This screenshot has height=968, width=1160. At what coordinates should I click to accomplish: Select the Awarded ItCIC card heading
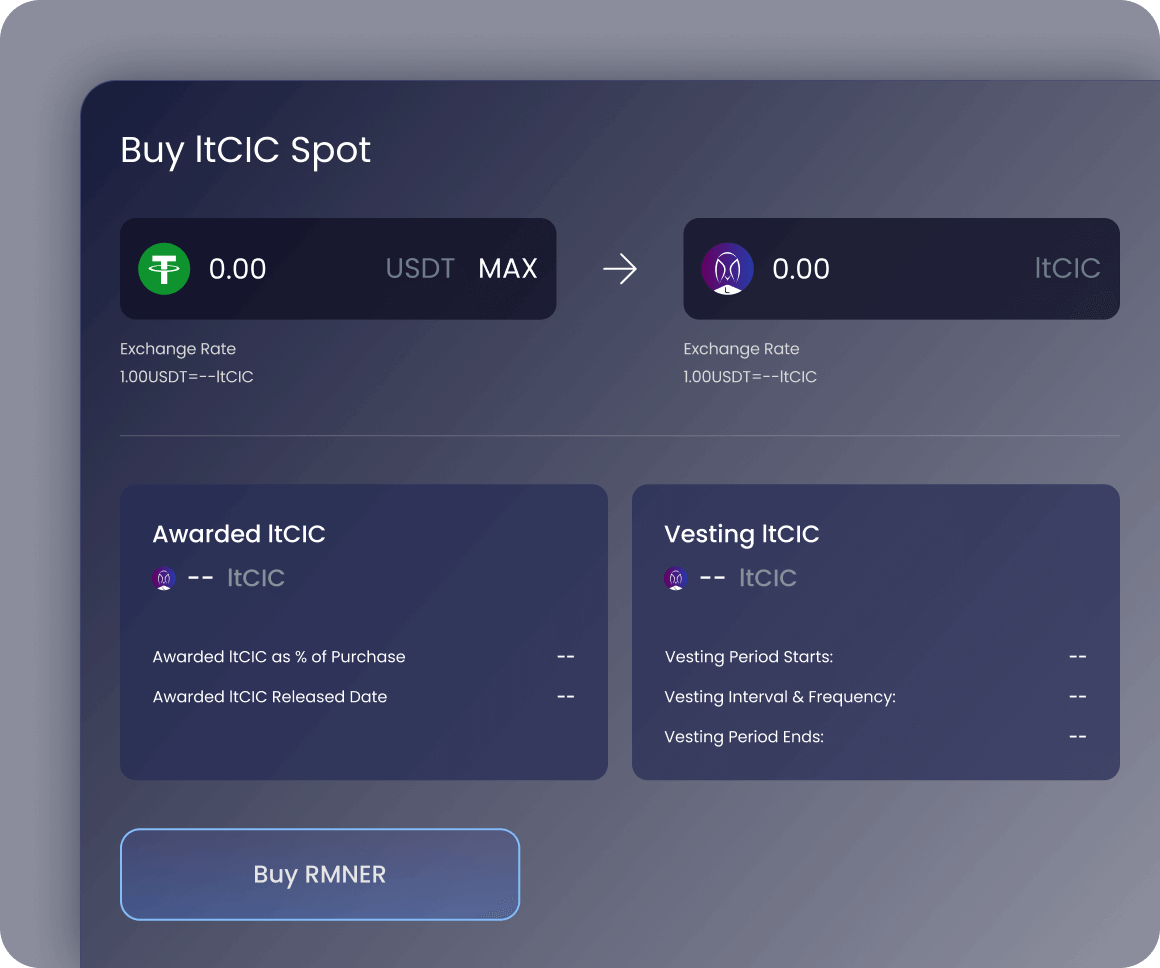(x=239, y=534)
